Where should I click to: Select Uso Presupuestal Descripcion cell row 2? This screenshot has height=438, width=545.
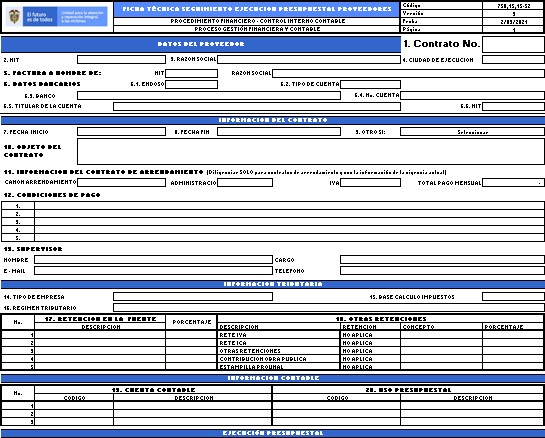473,413
